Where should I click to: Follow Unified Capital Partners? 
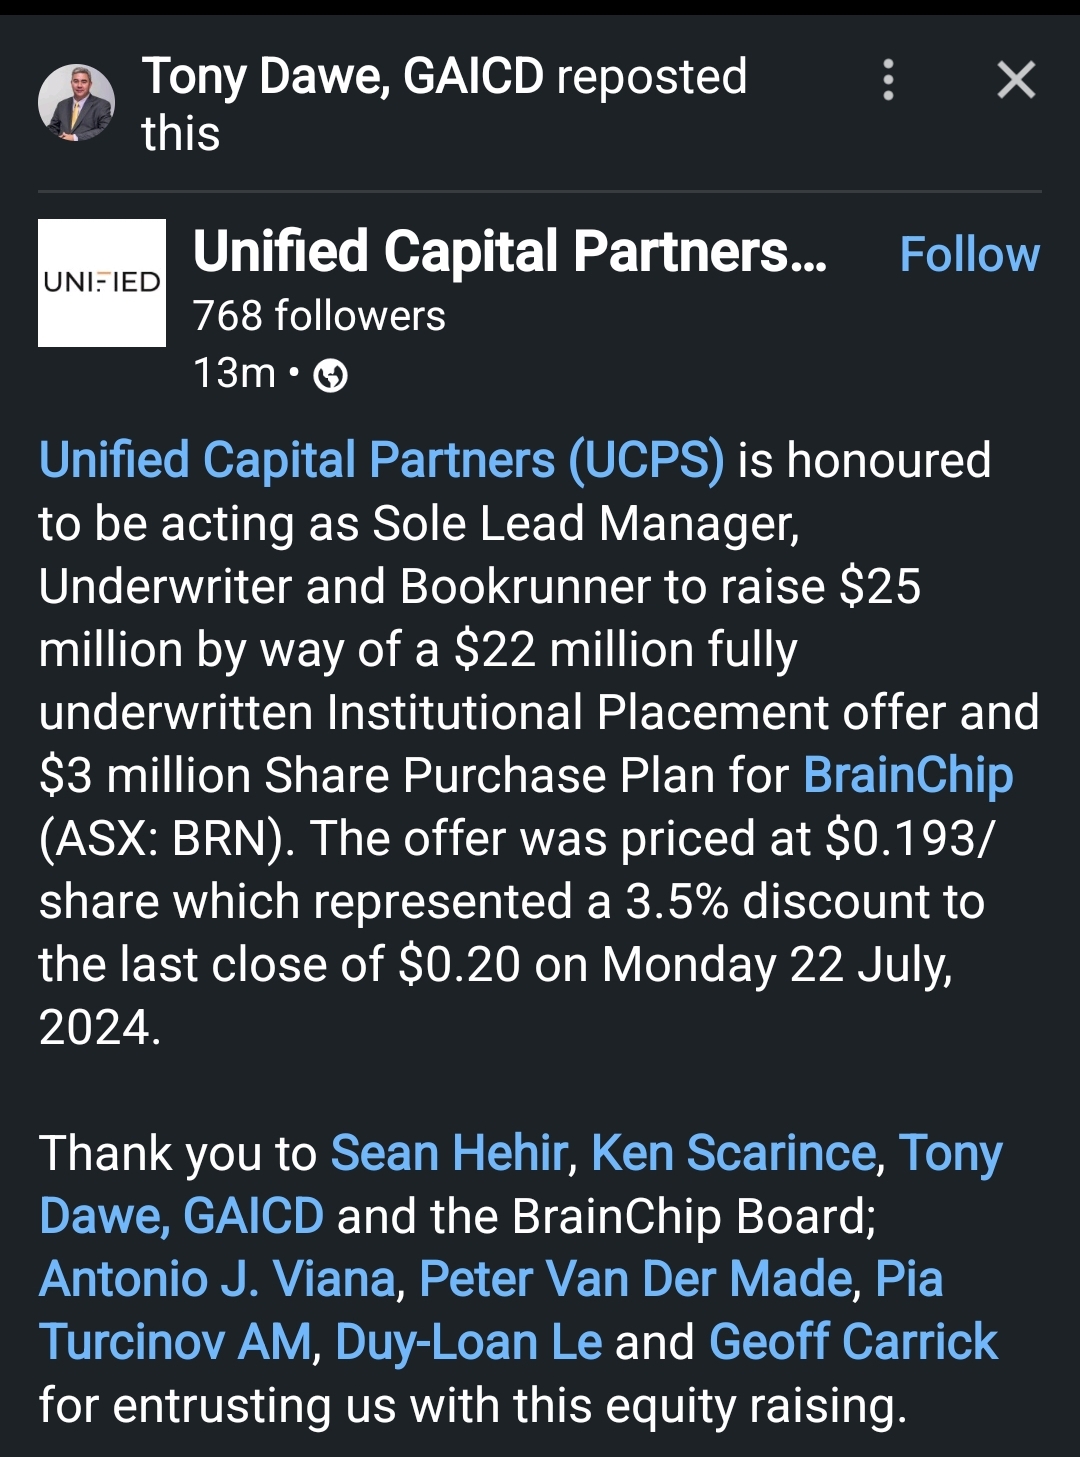tap(969, 254)
